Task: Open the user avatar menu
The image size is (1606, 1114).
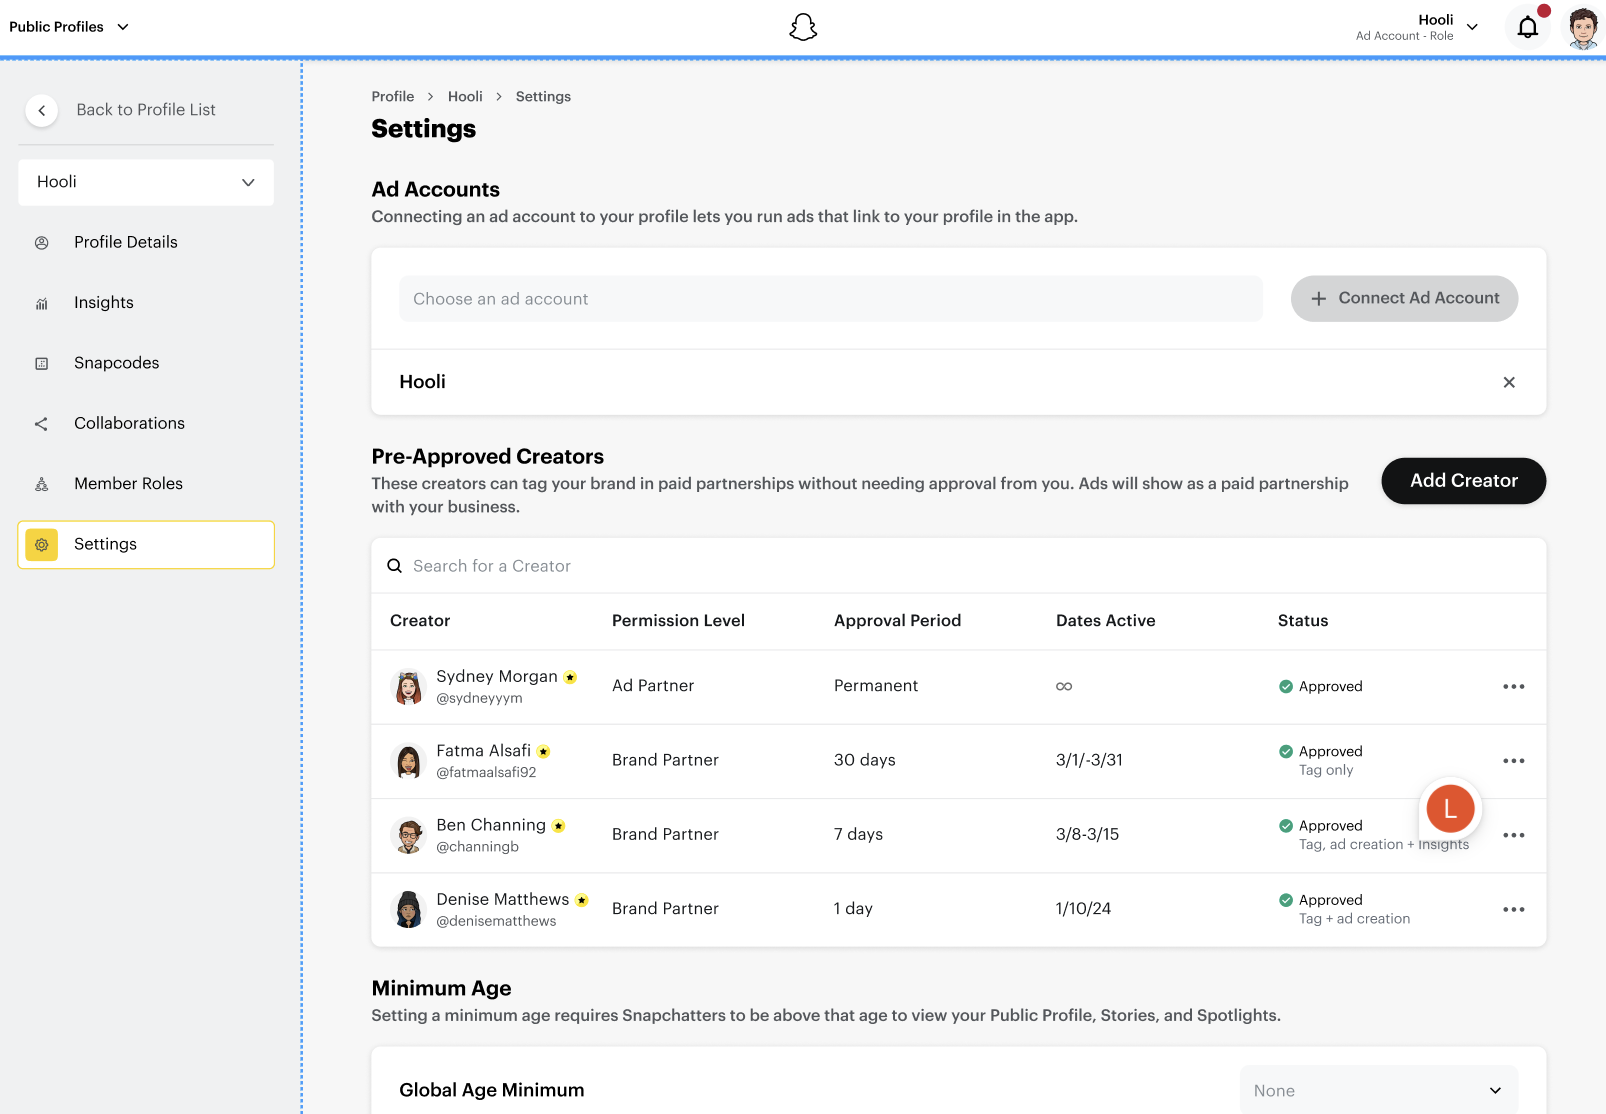Action: pos(1583,28)
